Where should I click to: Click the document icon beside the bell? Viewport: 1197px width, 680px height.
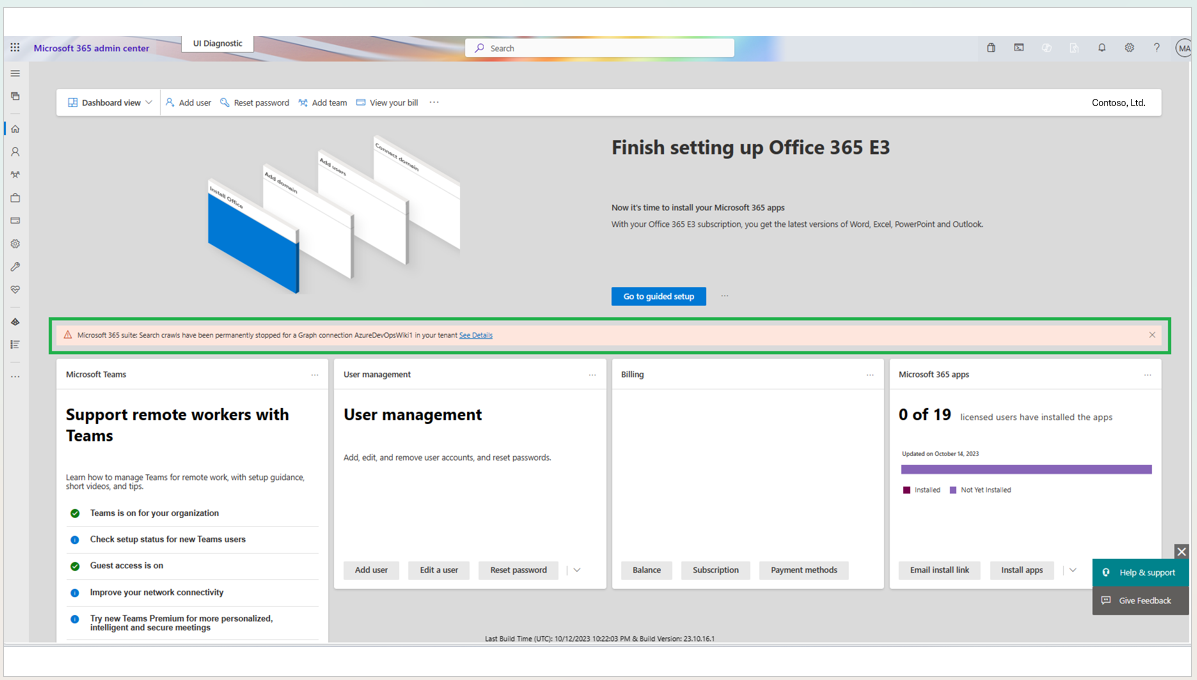click(x=1074, y=47)
